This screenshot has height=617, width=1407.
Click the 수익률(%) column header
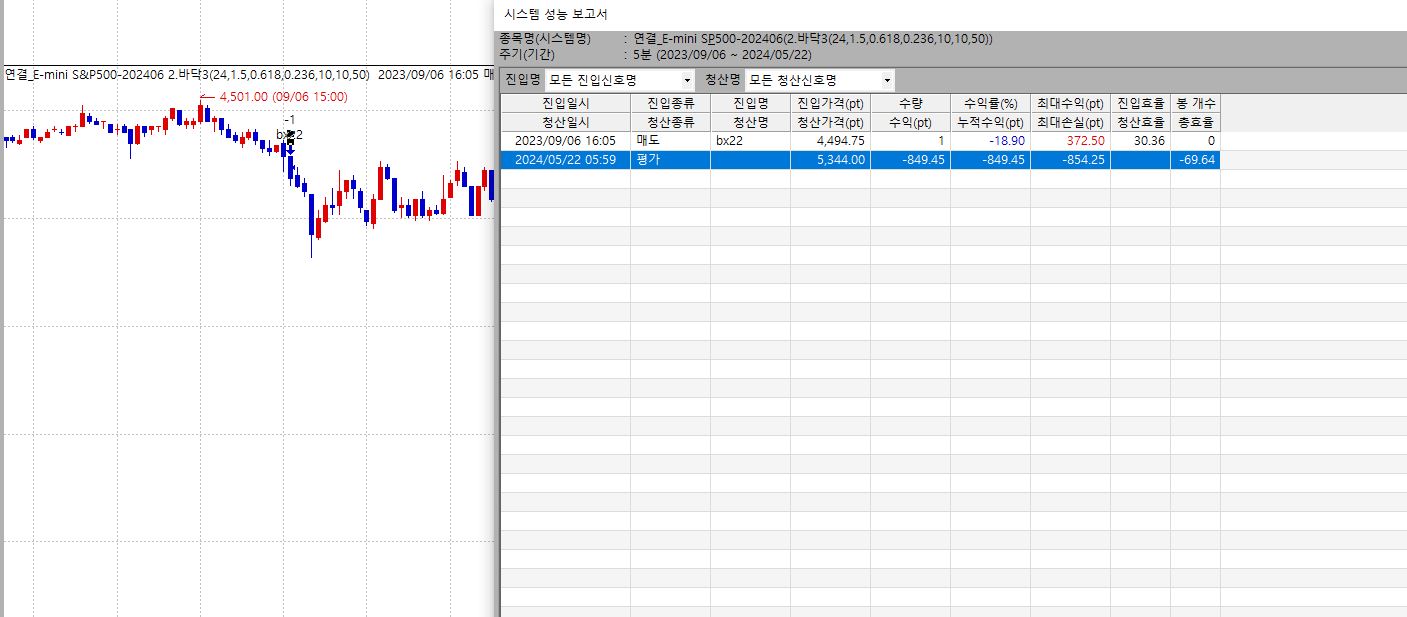(x=989, y=103)
